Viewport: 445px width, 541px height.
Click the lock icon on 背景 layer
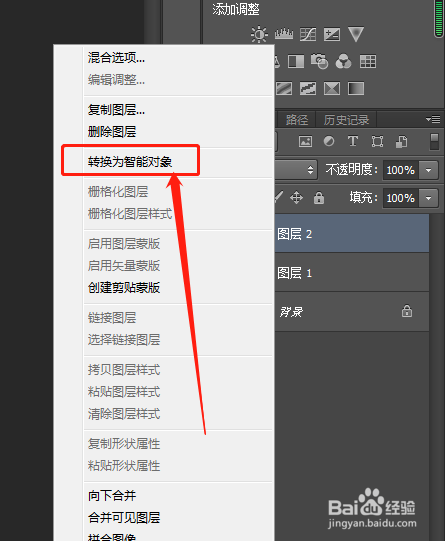407,311
